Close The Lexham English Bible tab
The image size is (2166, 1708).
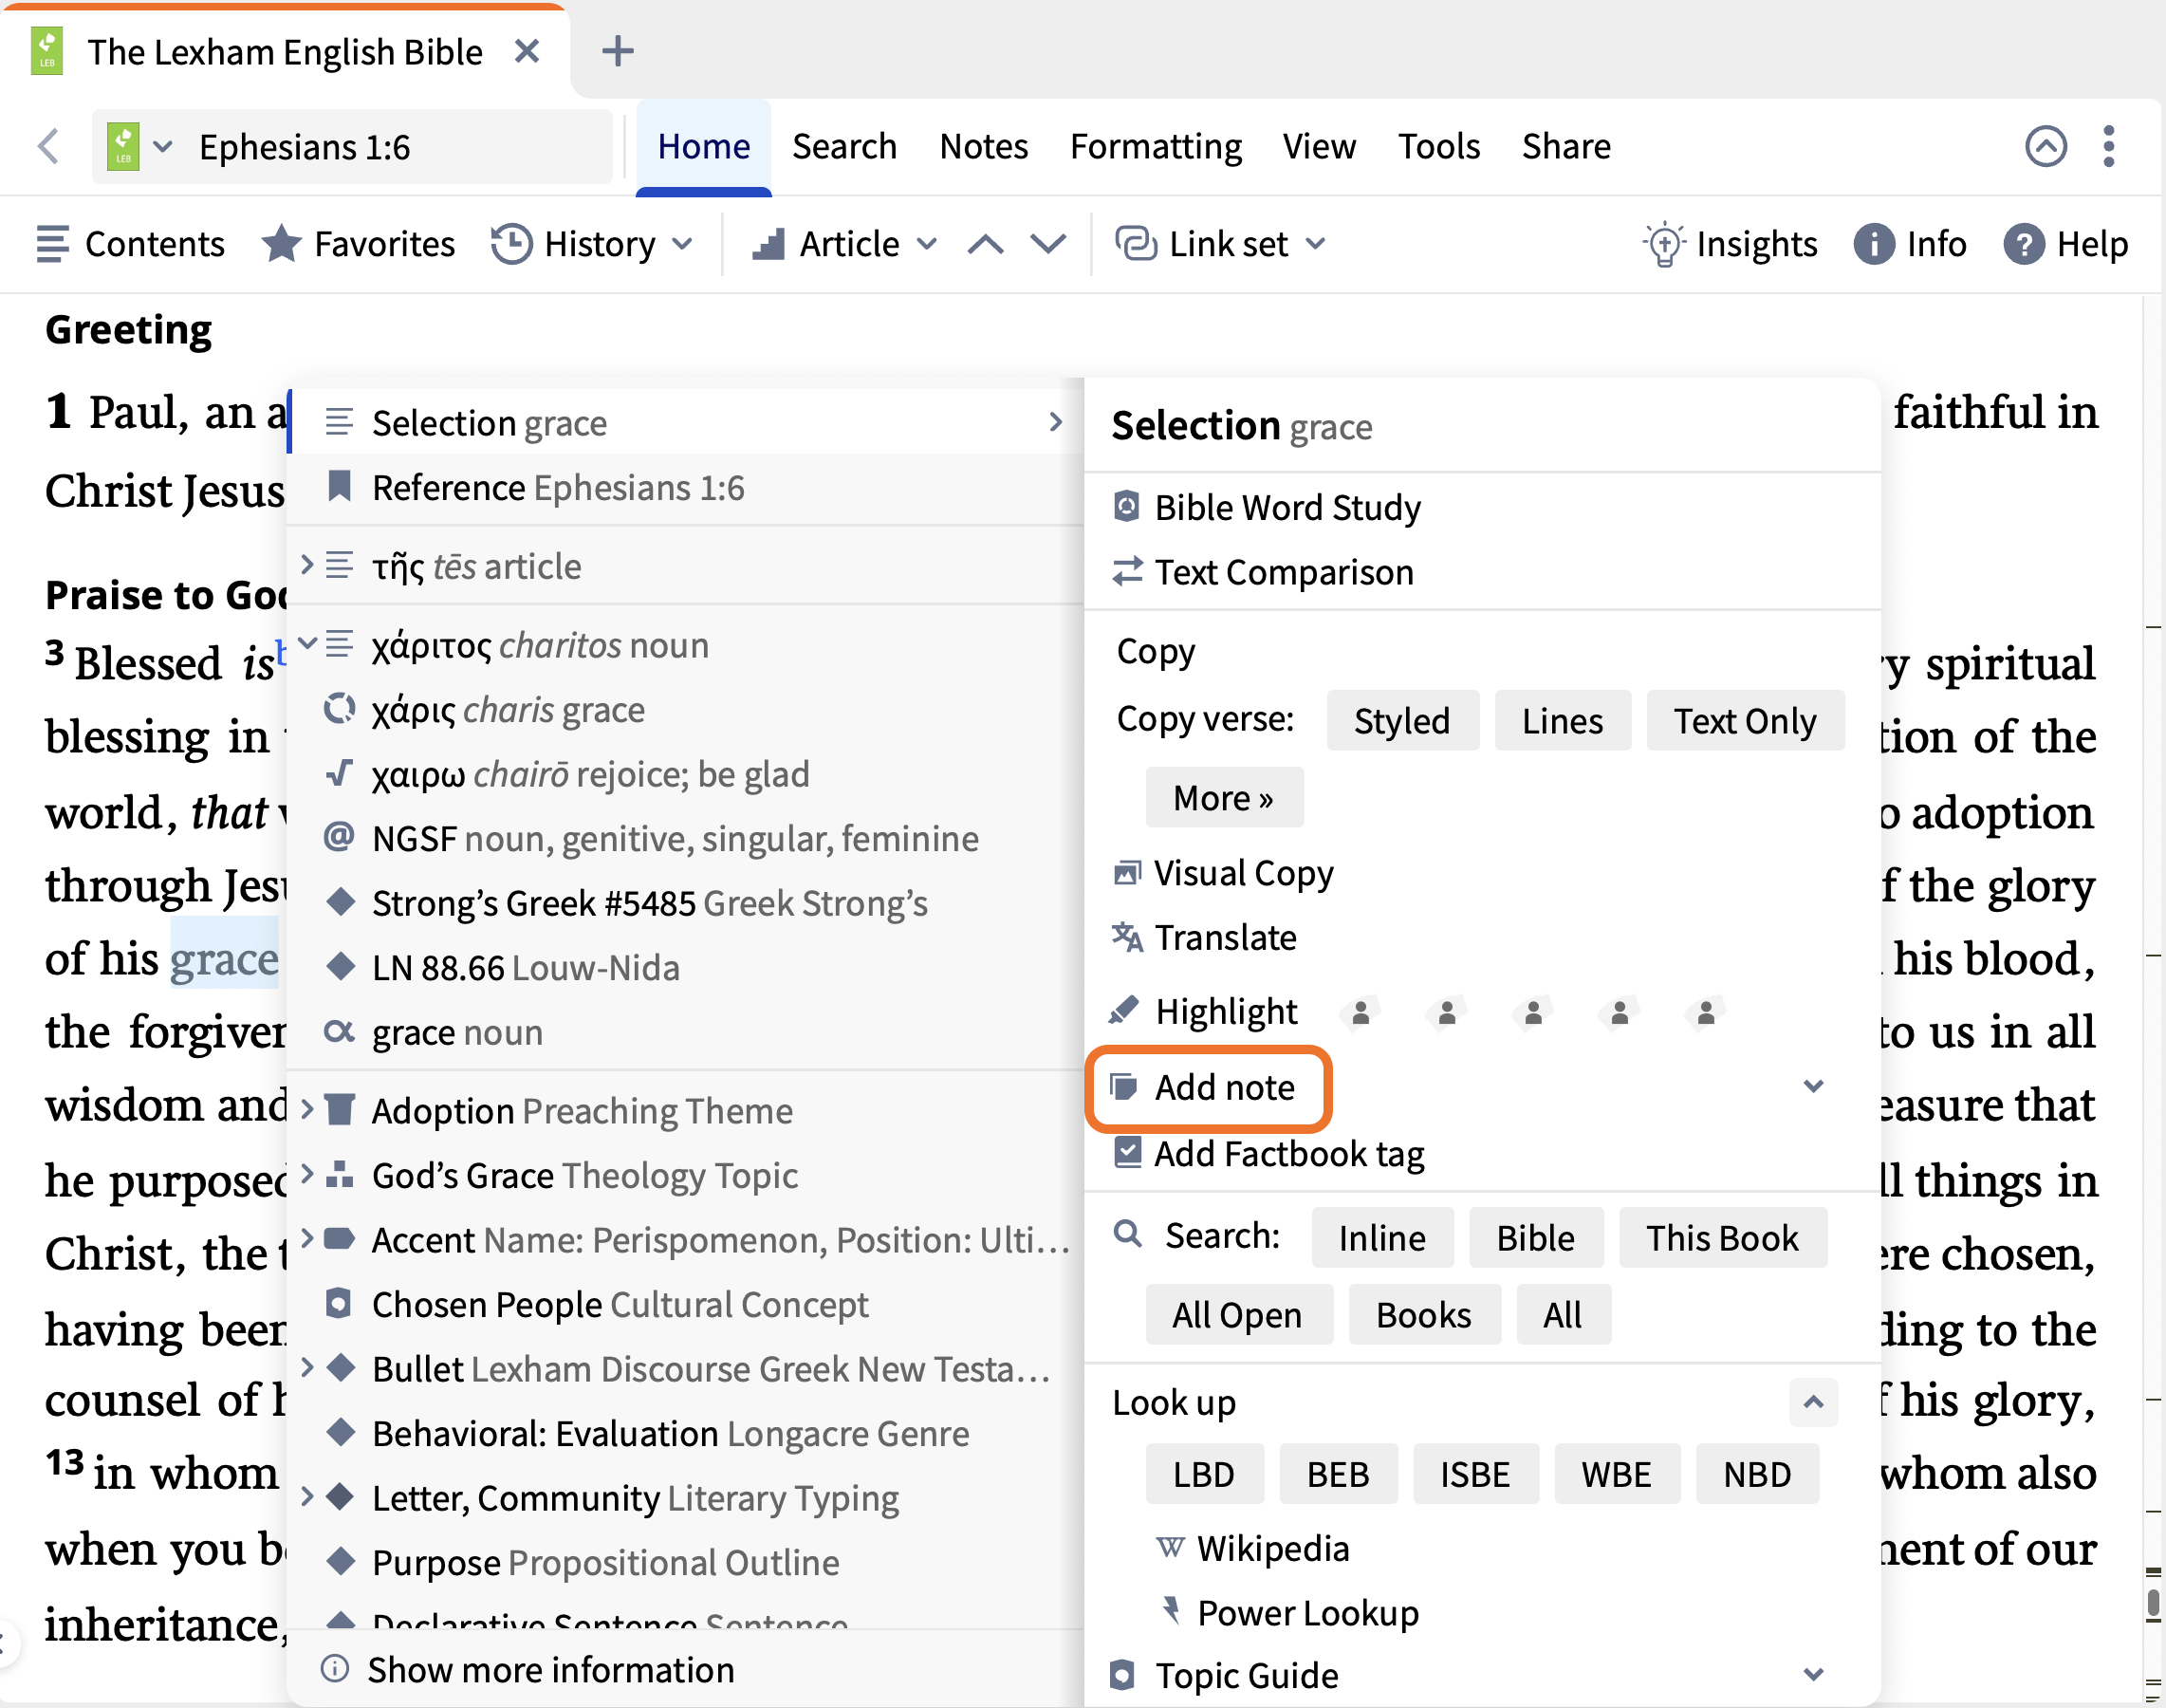(527, 51)
